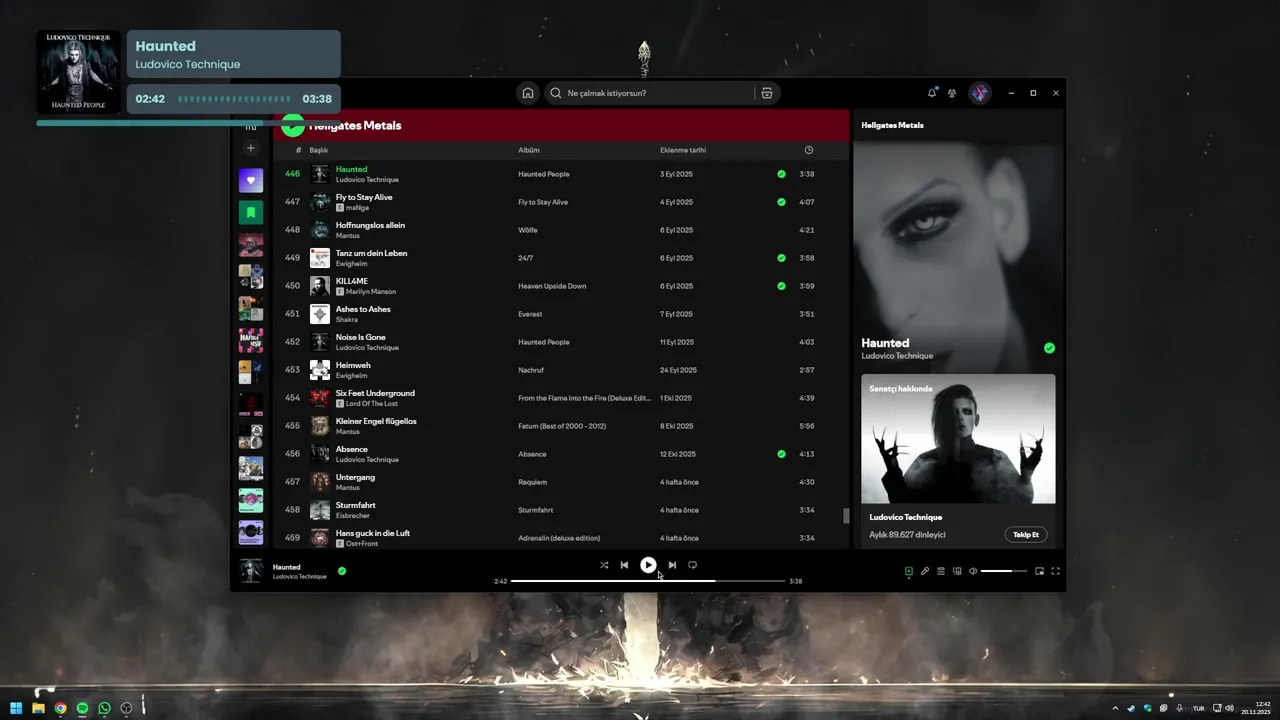
Task: Select the Noise Is Gone track
Action: click(361, 337)
